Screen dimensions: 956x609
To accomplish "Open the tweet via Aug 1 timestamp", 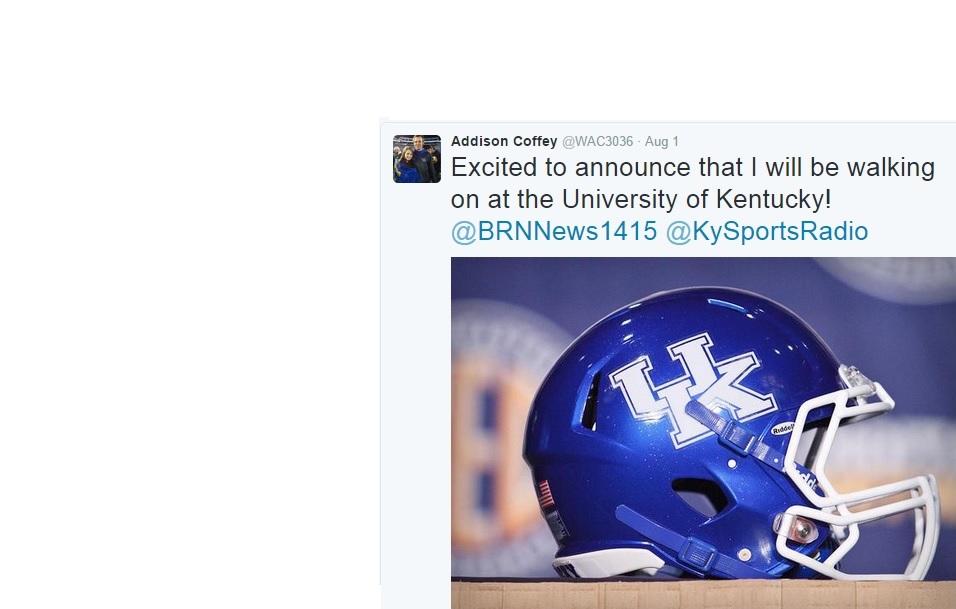I will pos(662,141).
